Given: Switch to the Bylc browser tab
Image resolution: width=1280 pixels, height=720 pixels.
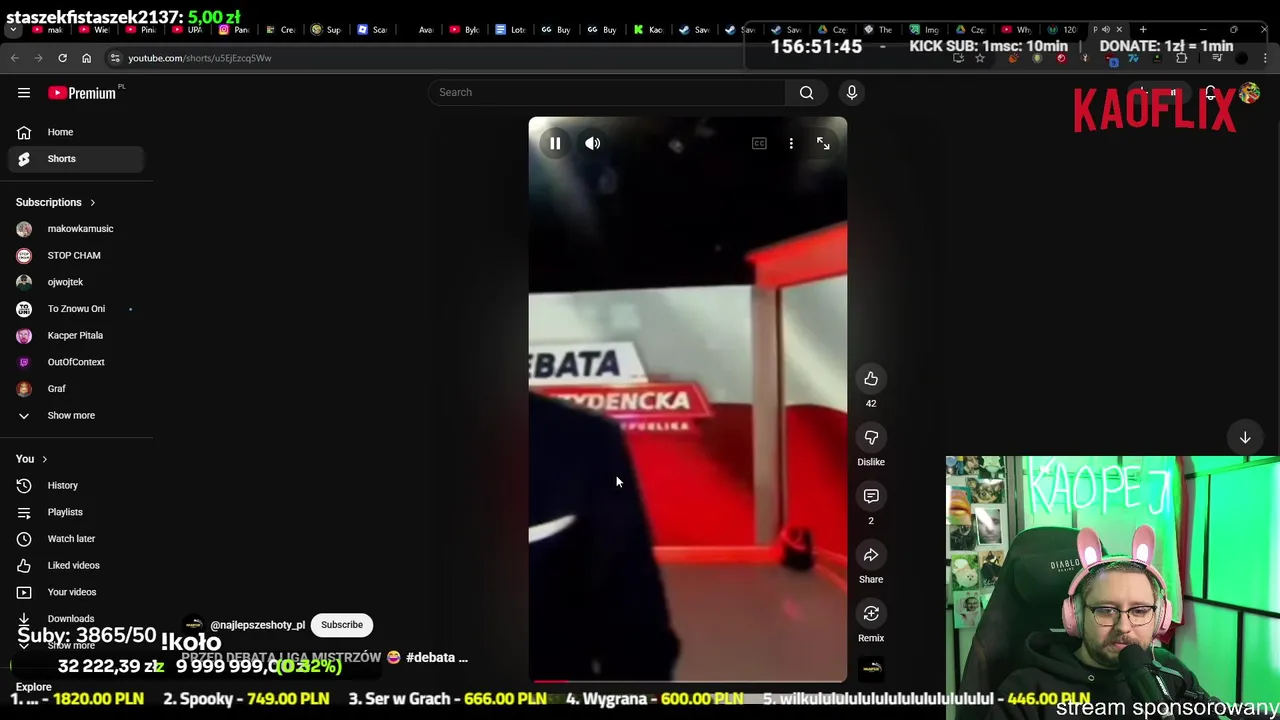Looking at the screenshot, I should click(464, 29).
